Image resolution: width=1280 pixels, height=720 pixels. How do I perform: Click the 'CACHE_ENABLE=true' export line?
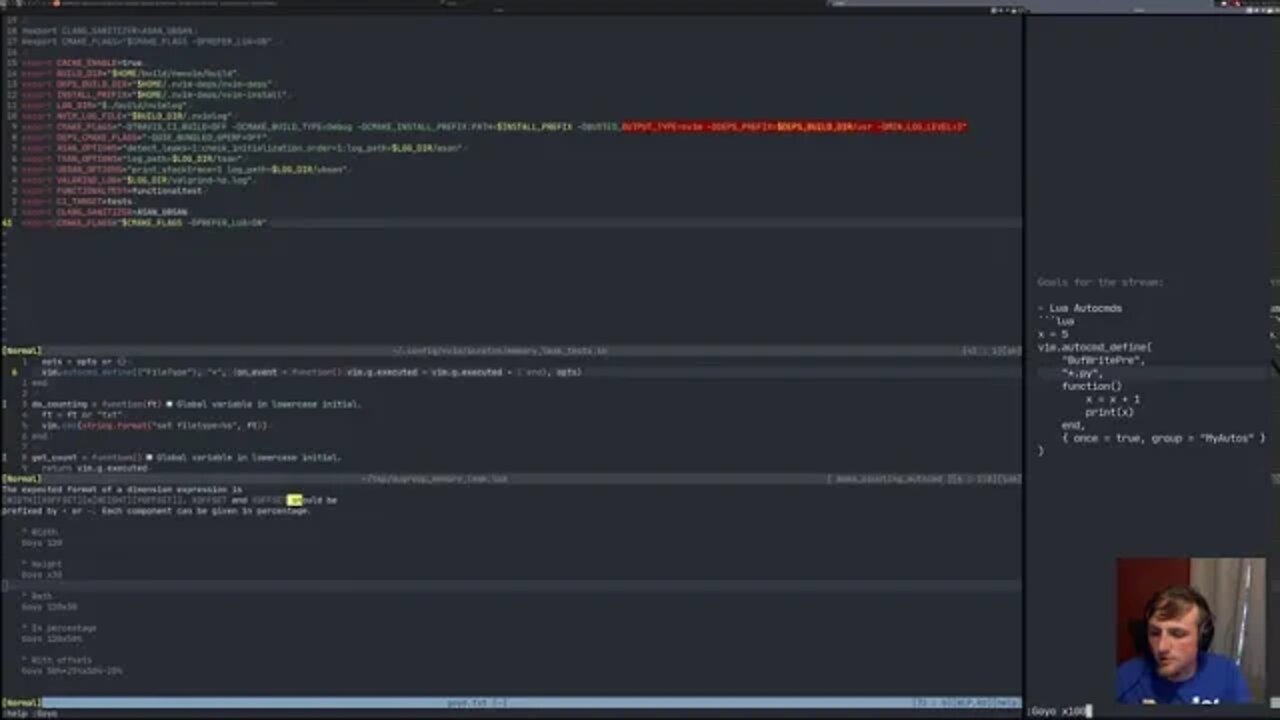click(84, 63)
